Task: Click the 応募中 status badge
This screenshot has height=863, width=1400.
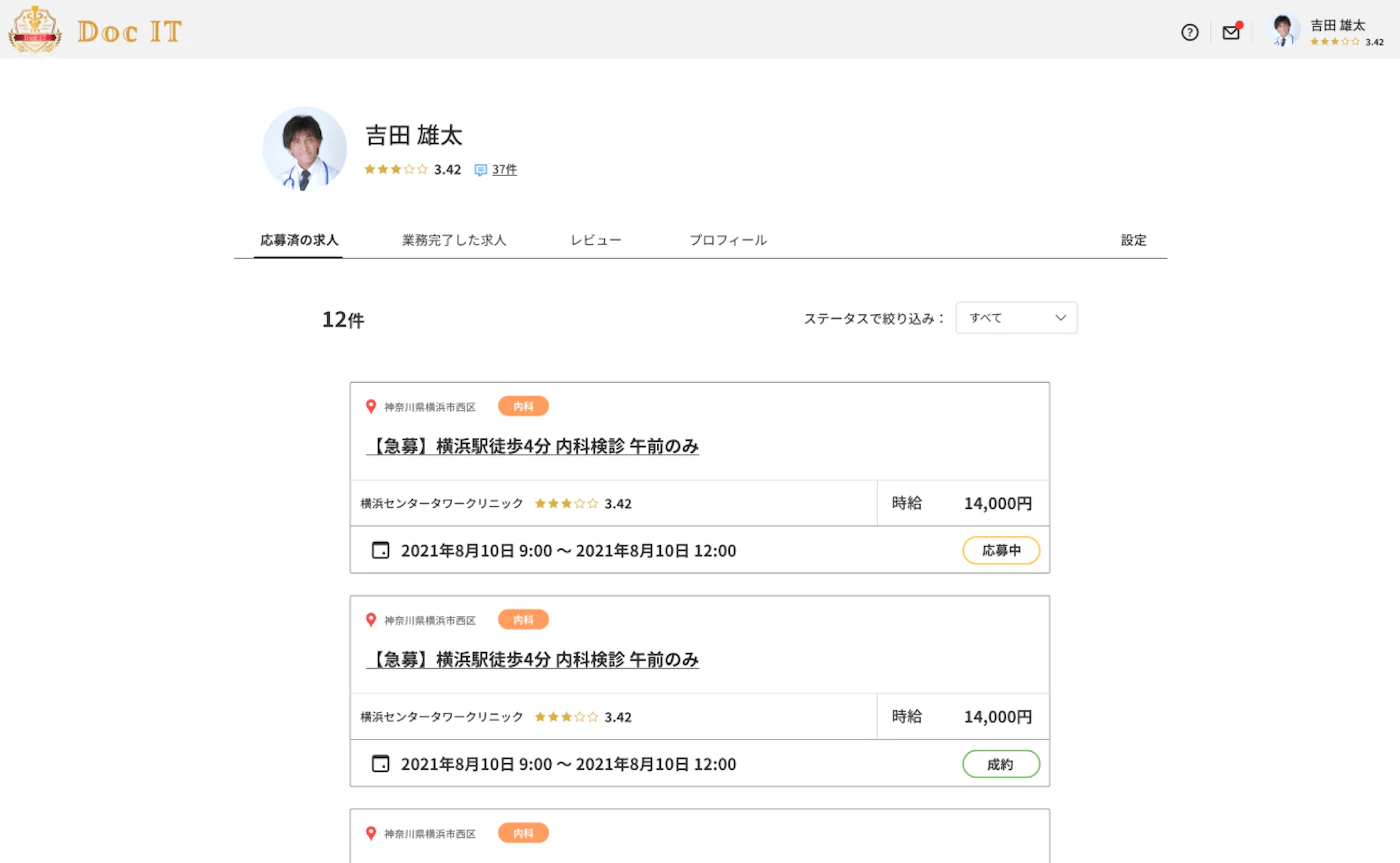Action: [1001, 550]
